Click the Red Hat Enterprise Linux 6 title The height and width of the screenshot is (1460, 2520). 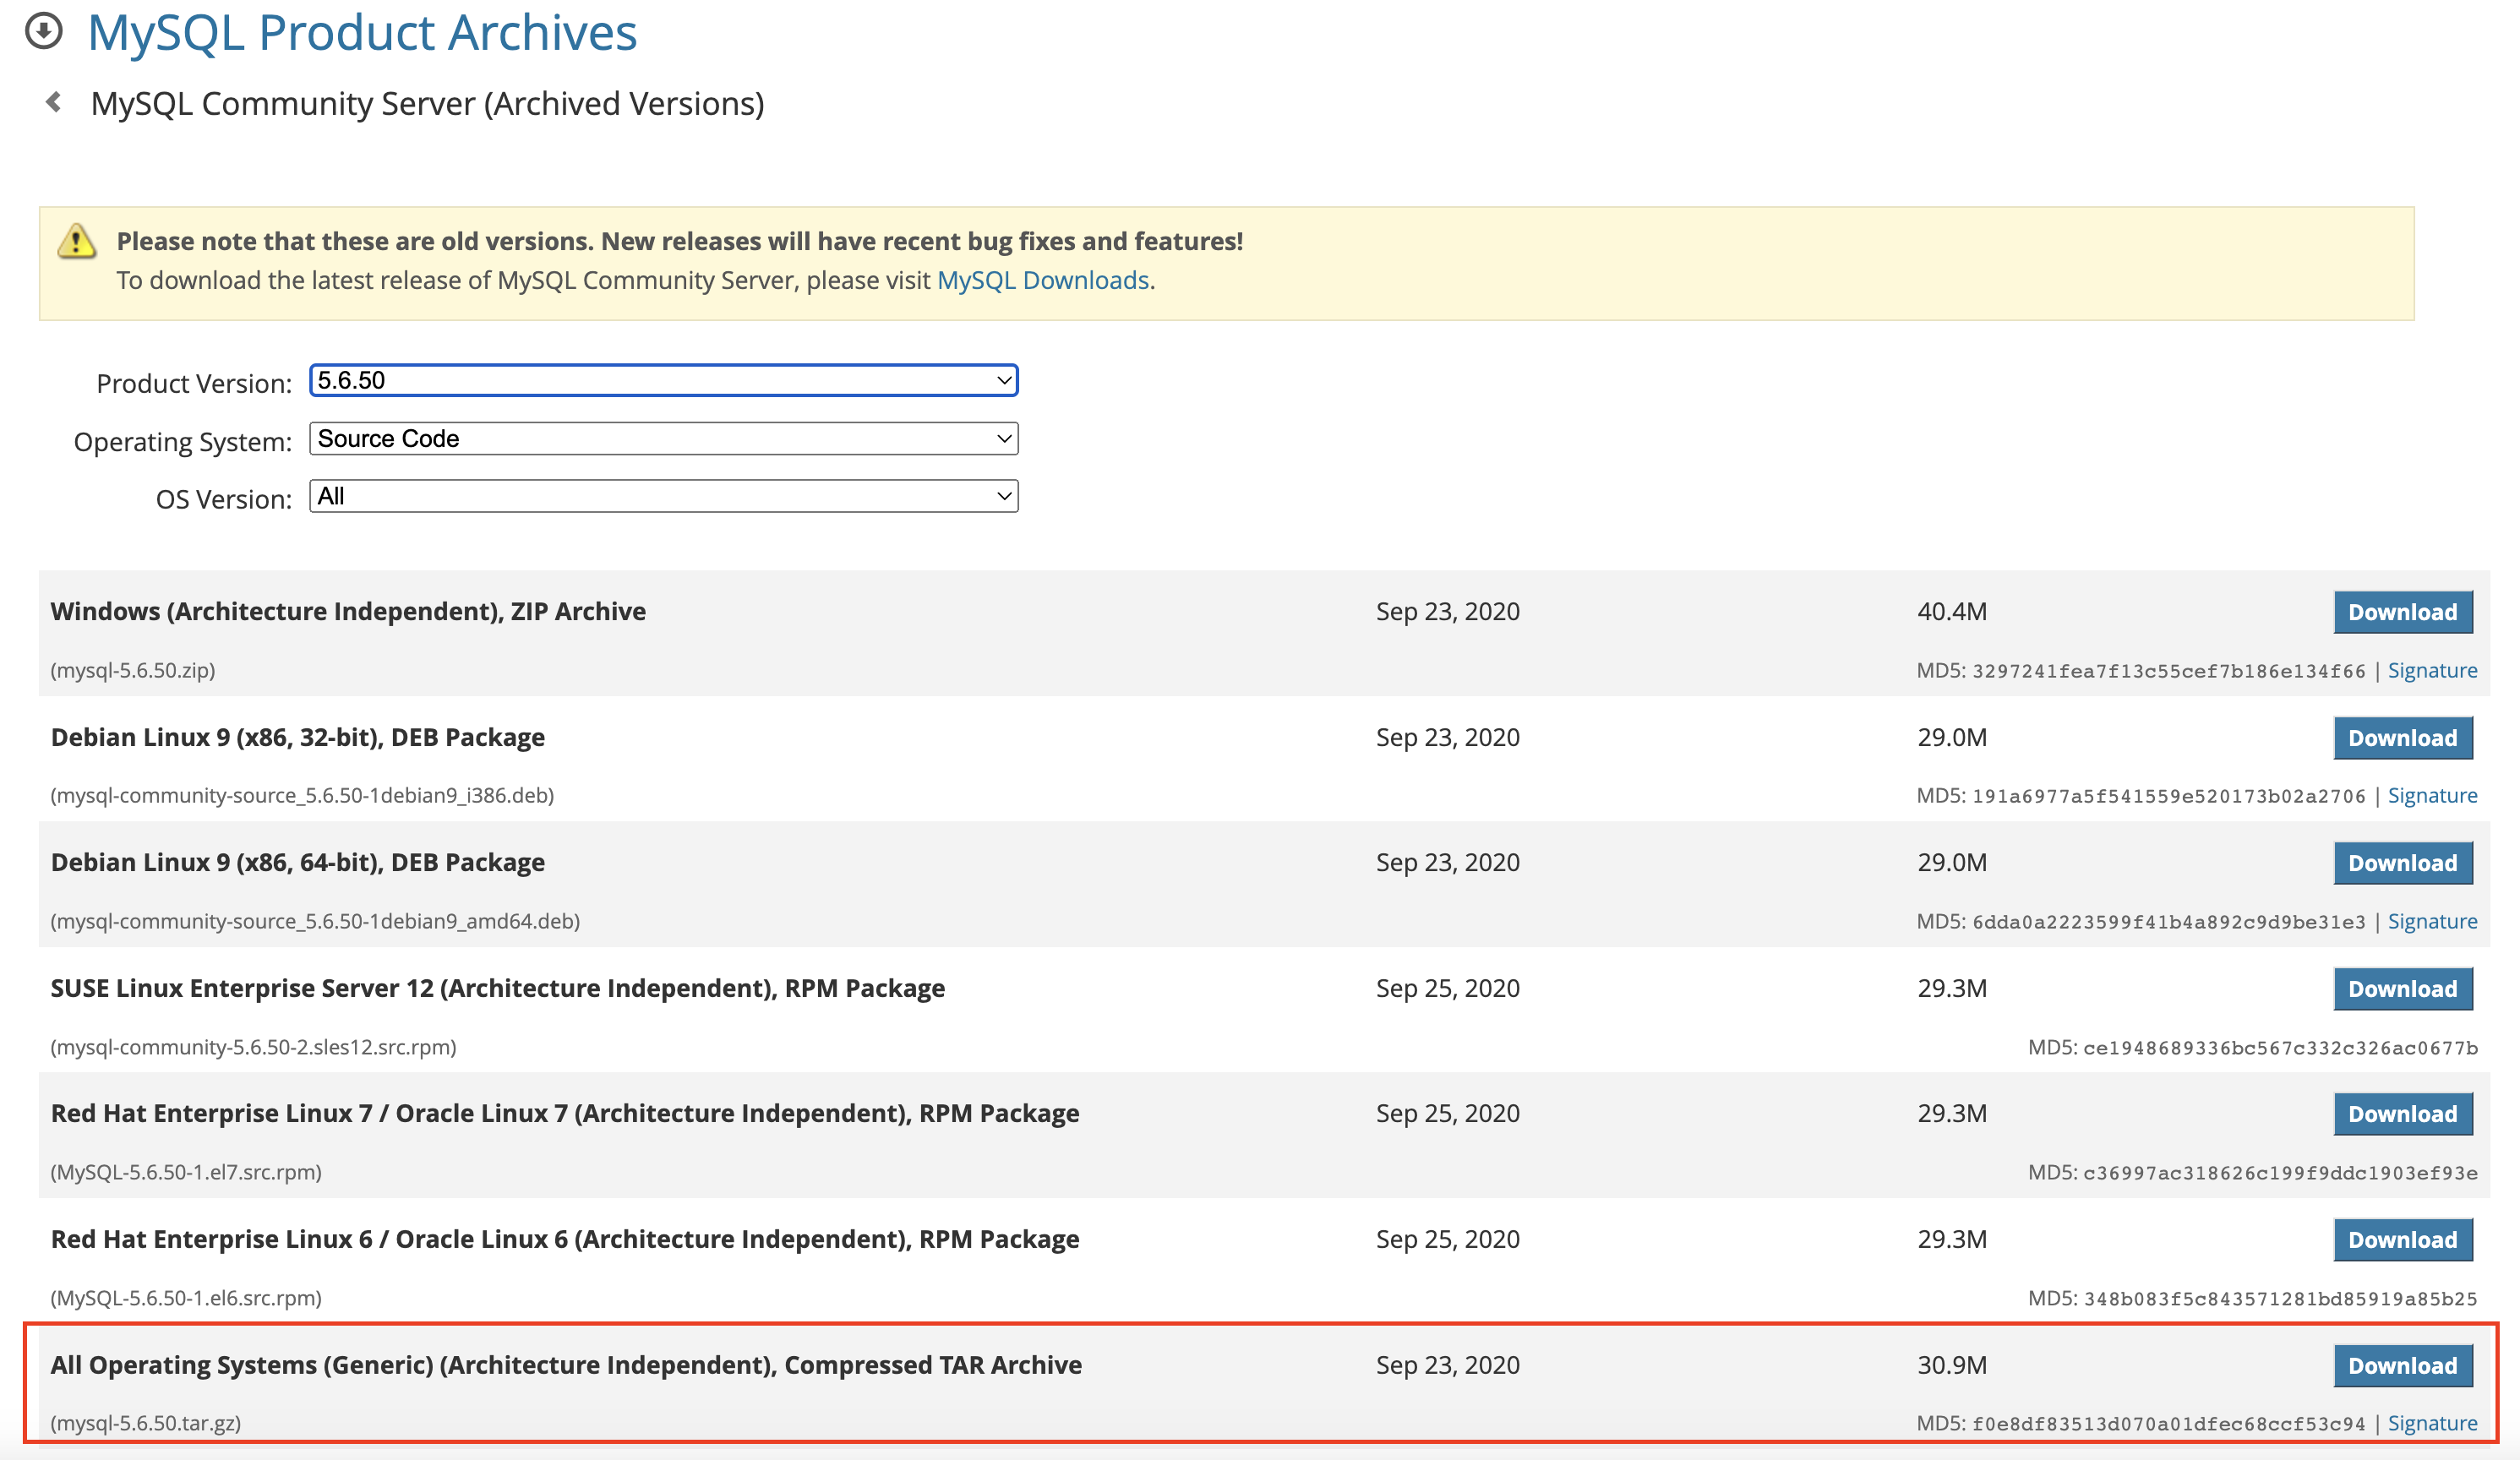point(565,1239)
